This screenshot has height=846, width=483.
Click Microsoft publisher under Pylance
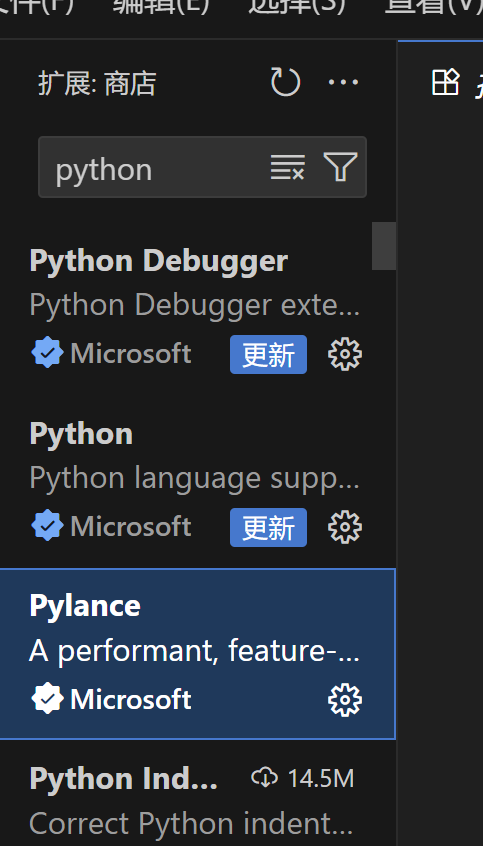tap(131, 699)
